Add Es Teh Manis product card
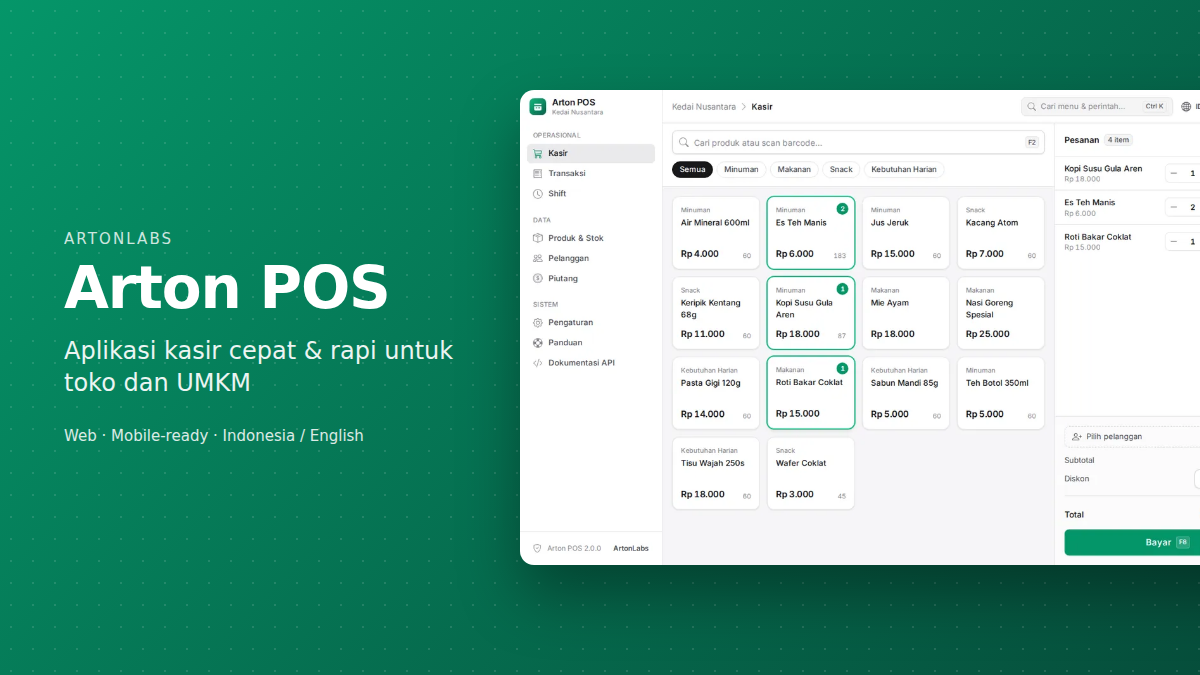This screenshot has width=1200, height=675. click(811, 233)
